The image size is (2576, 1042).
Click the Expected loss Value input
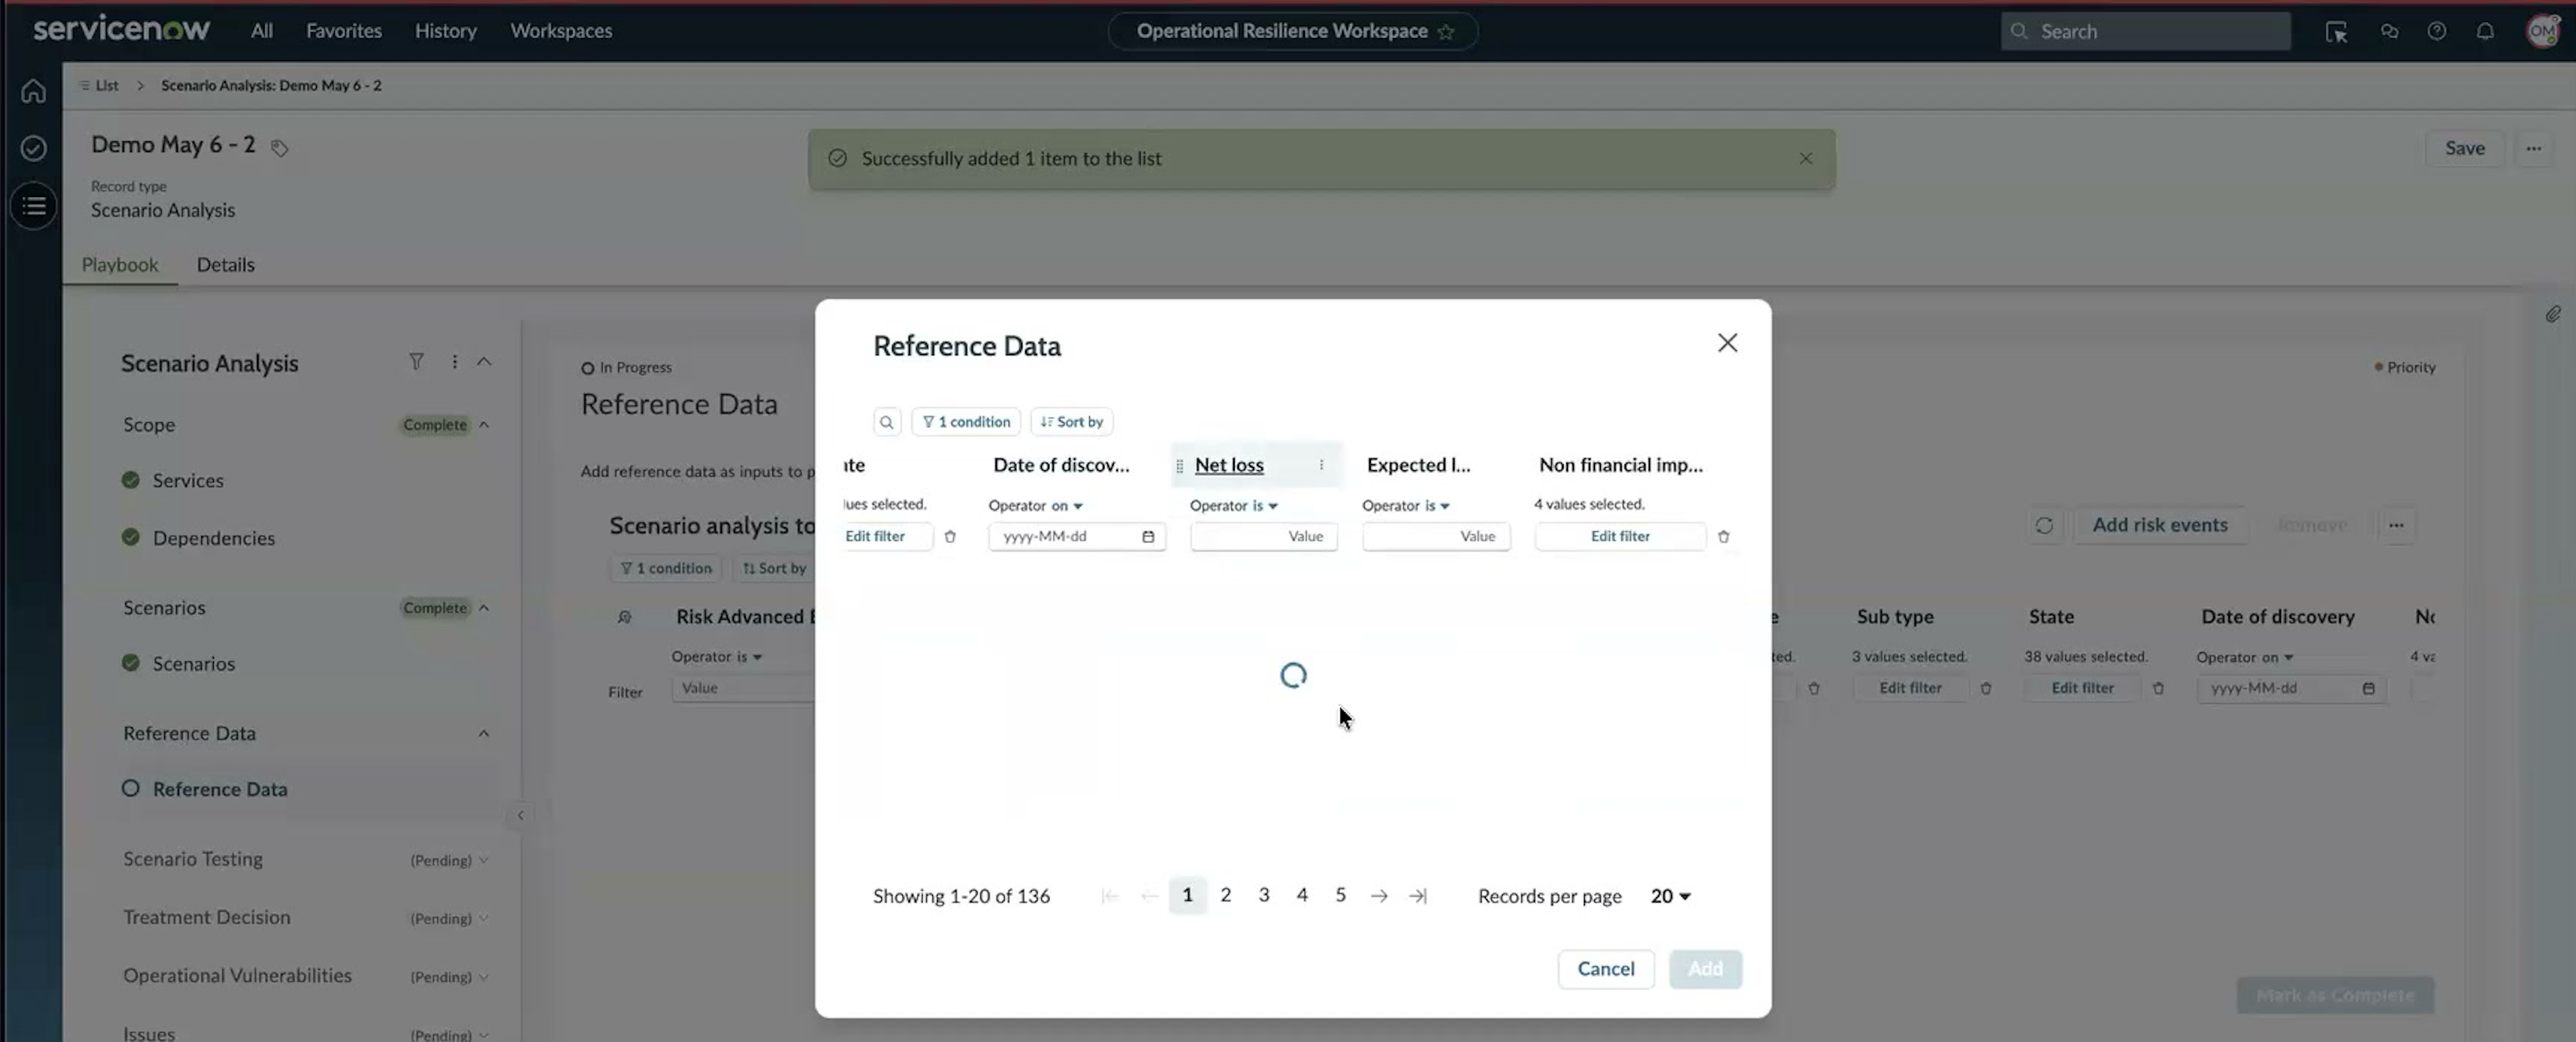1435,537
